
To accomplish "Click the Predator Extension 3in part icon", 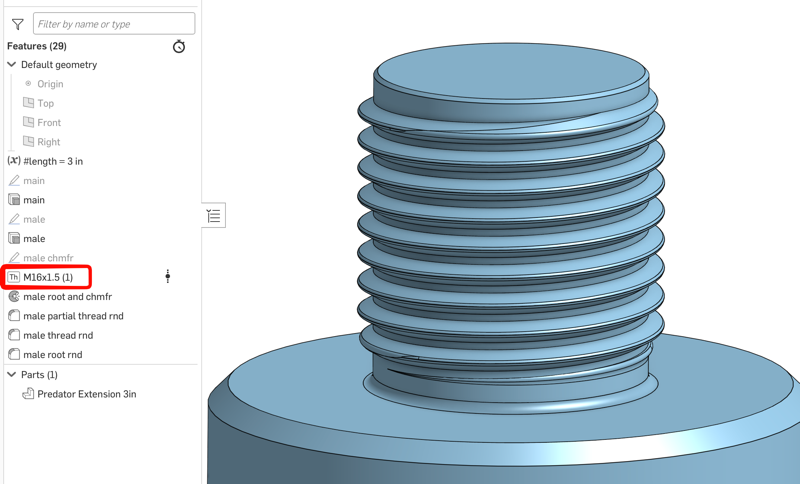I will click(x=28, y=394).
